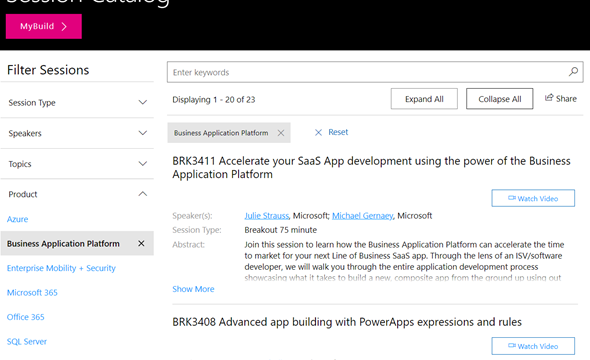The height and width of the screenshot is (360, 590).
Task: Click the search magnifier icon
Action: 573,71
